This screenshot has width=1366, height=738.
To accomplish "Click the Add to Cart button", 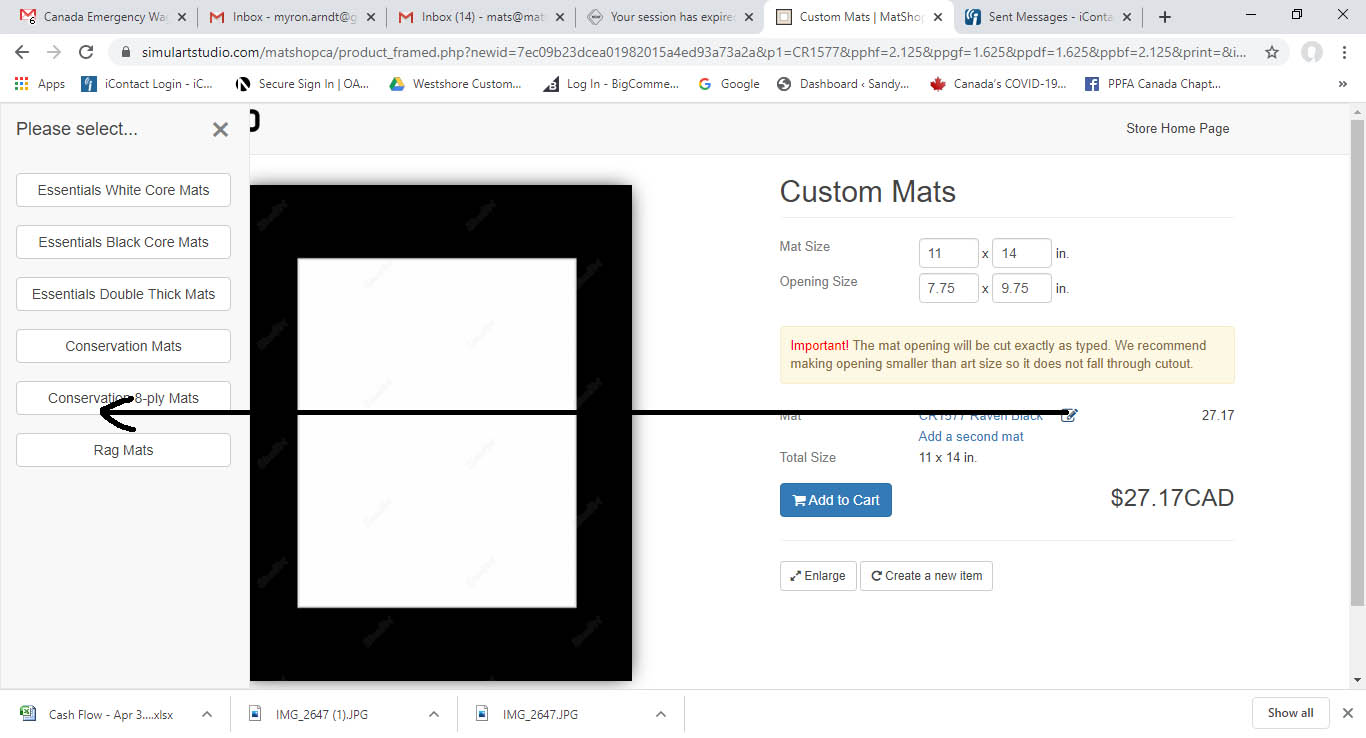I will [x=835, y=500].
